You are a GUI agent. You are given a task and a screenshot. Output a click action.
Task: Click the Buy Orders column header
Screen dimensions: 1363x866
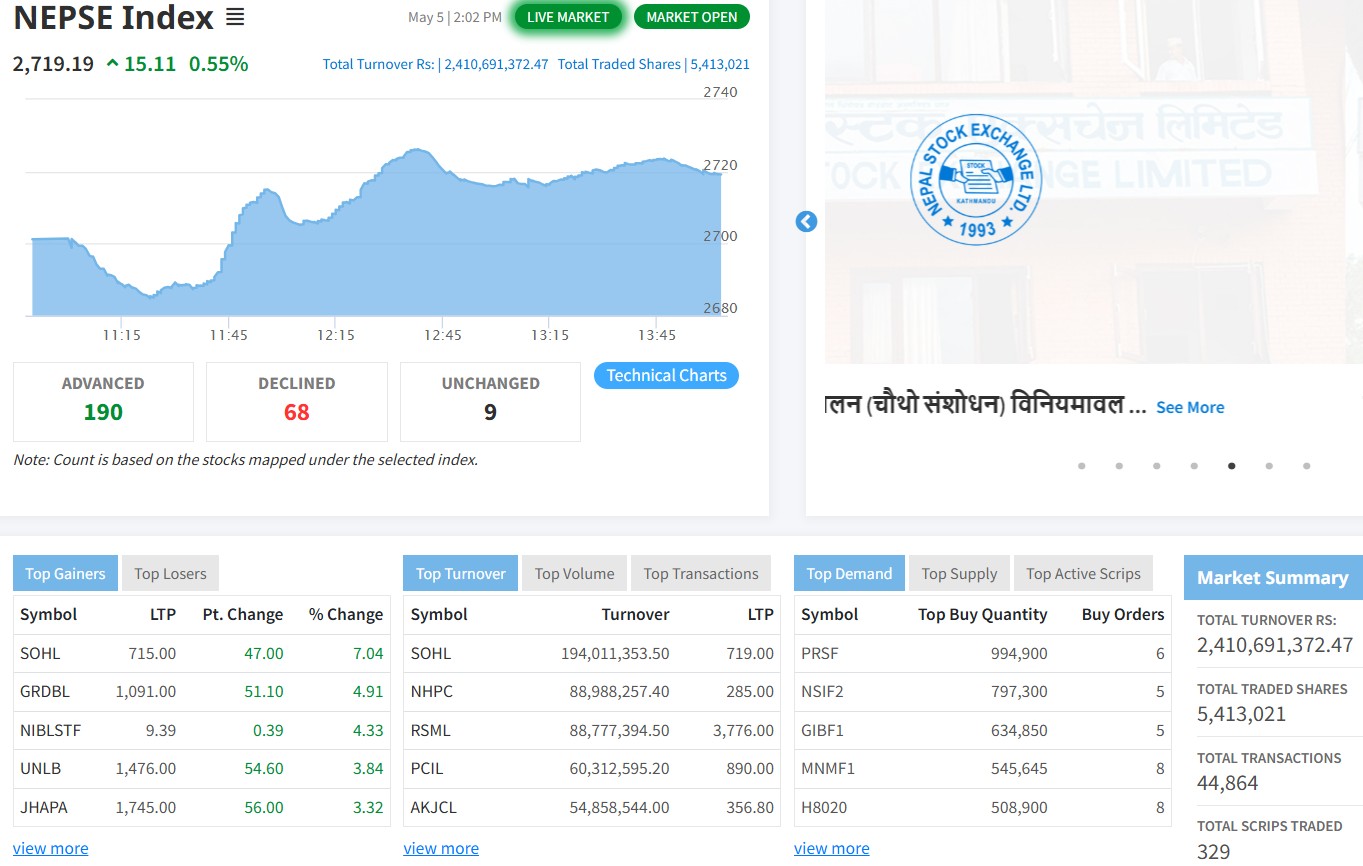[x=1123, y=614]
